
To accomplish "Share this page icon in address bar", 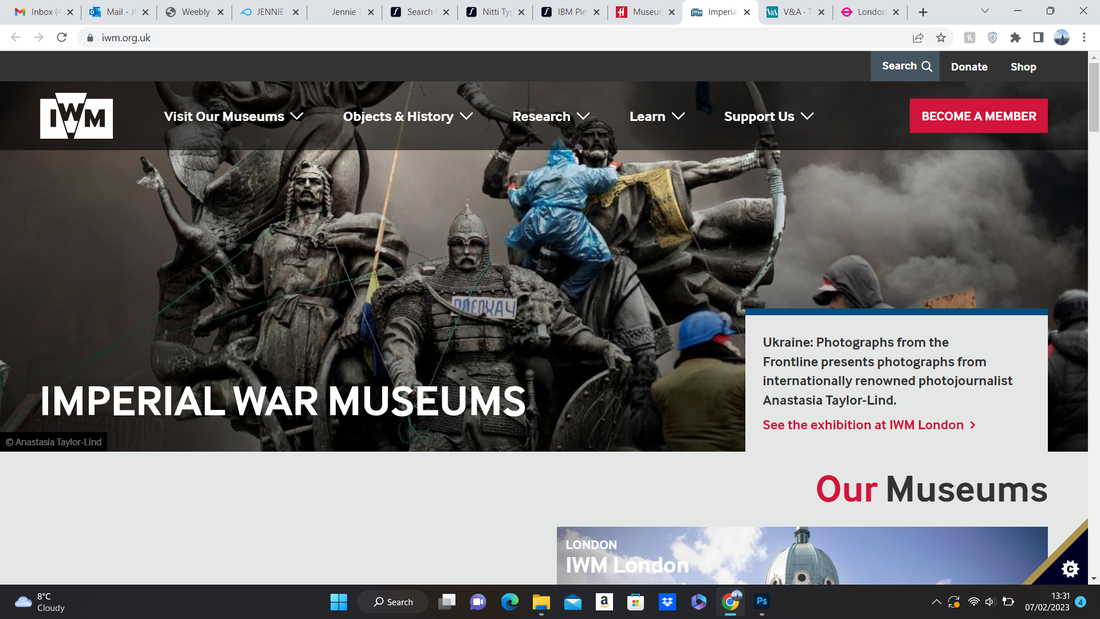I will click(x=918, y=38).
